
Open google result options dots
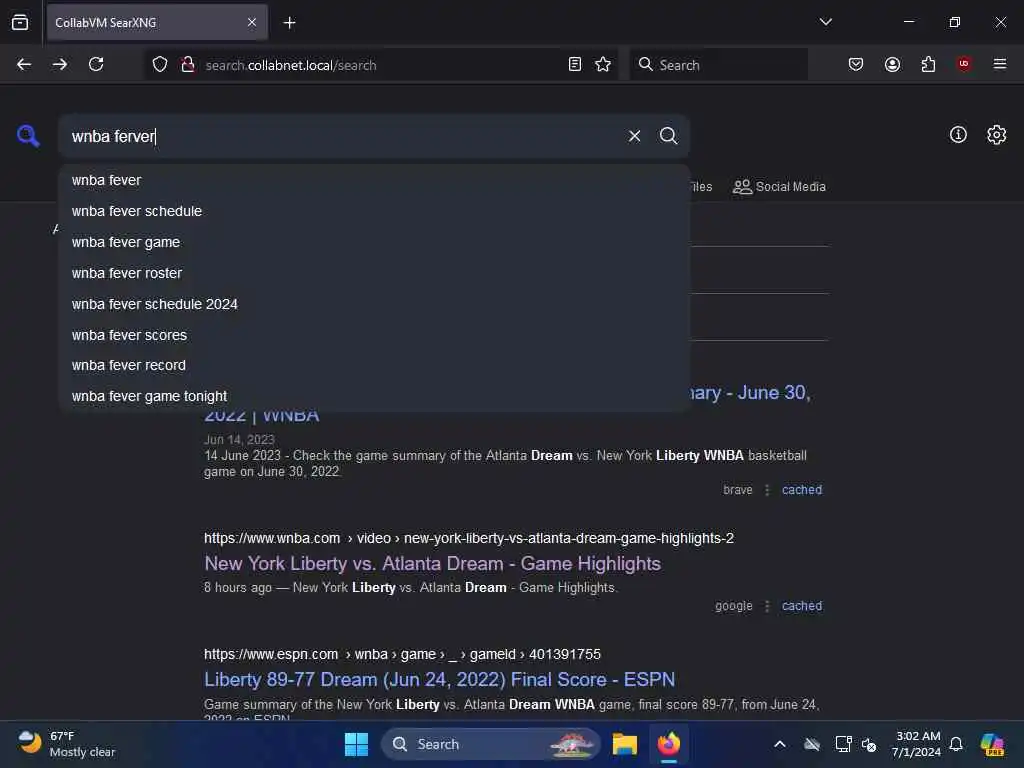pyautogui.click(x=767, y=606)
